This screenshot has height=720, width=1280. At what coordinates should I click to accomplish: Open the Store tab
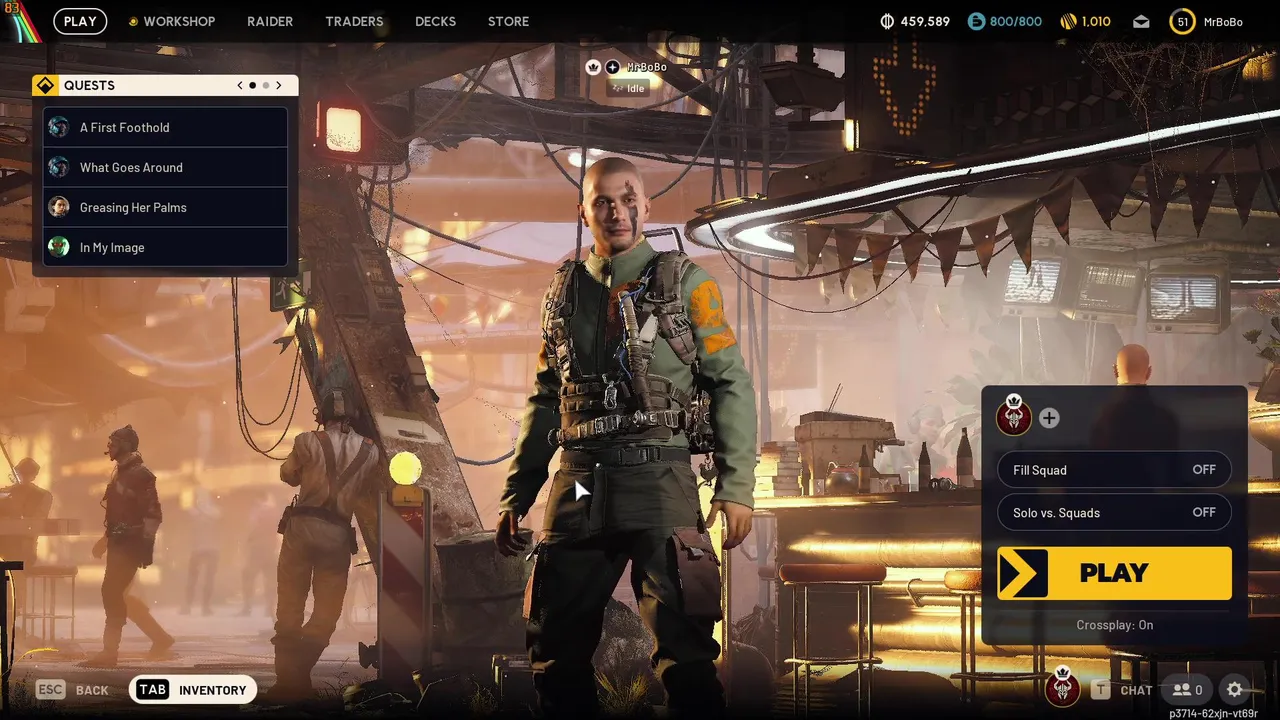[508, 21]
